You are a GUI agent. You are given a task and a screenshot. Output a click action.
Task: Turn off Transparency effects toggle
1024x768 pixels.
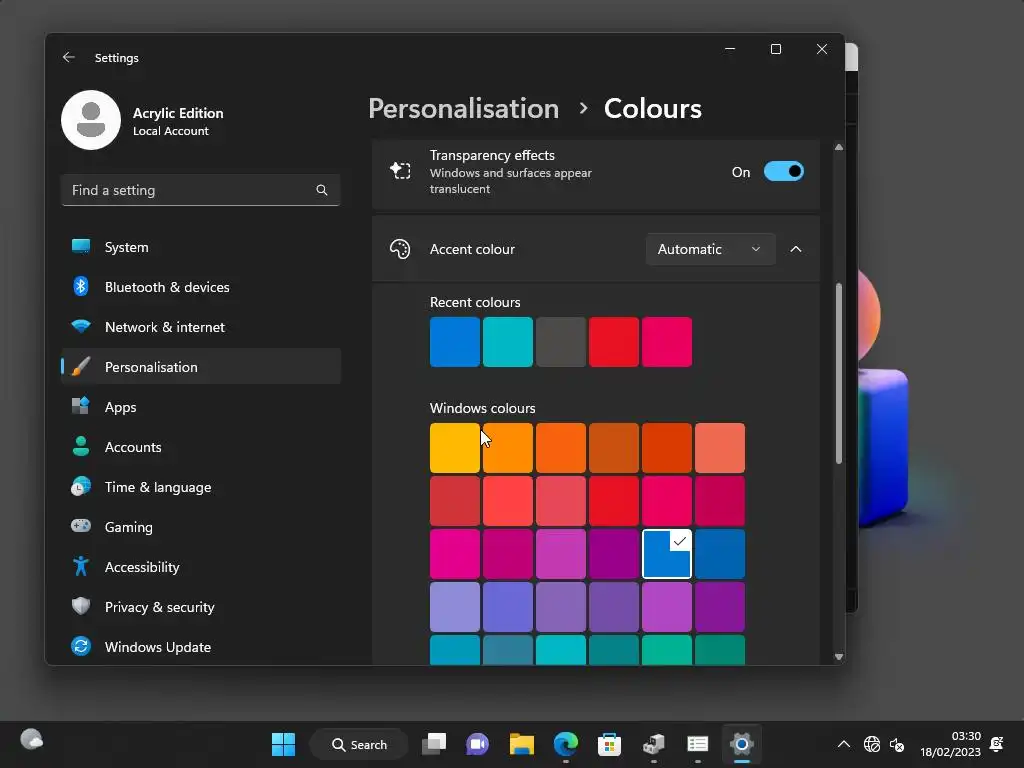784,172
